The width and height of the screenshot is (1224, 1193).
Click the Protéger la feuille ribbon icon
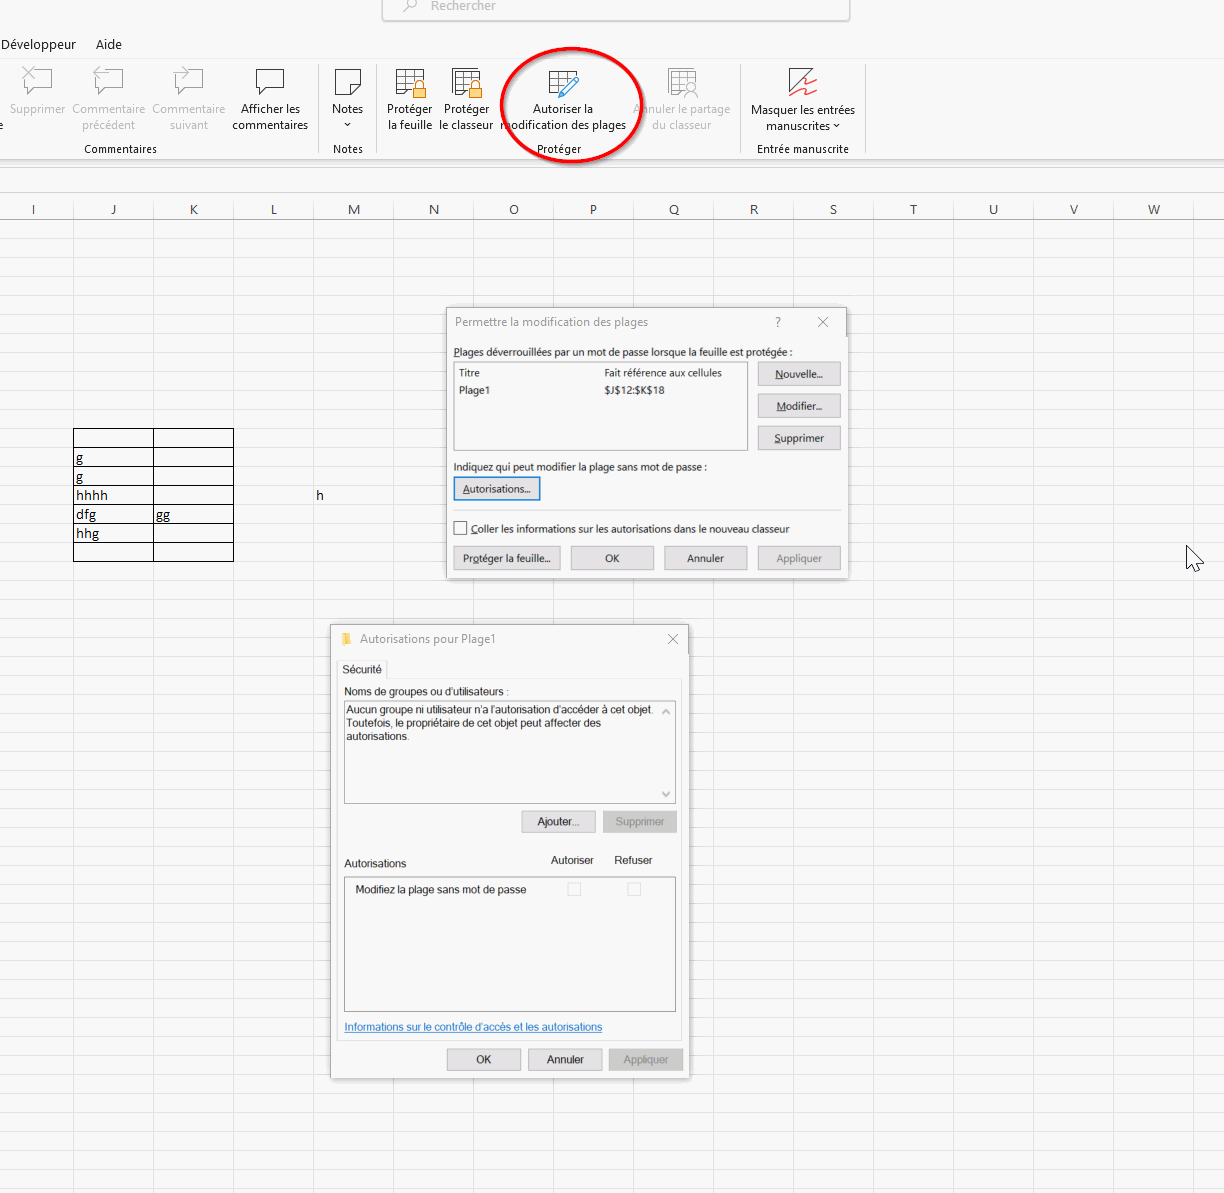click(x=410, y=83)
